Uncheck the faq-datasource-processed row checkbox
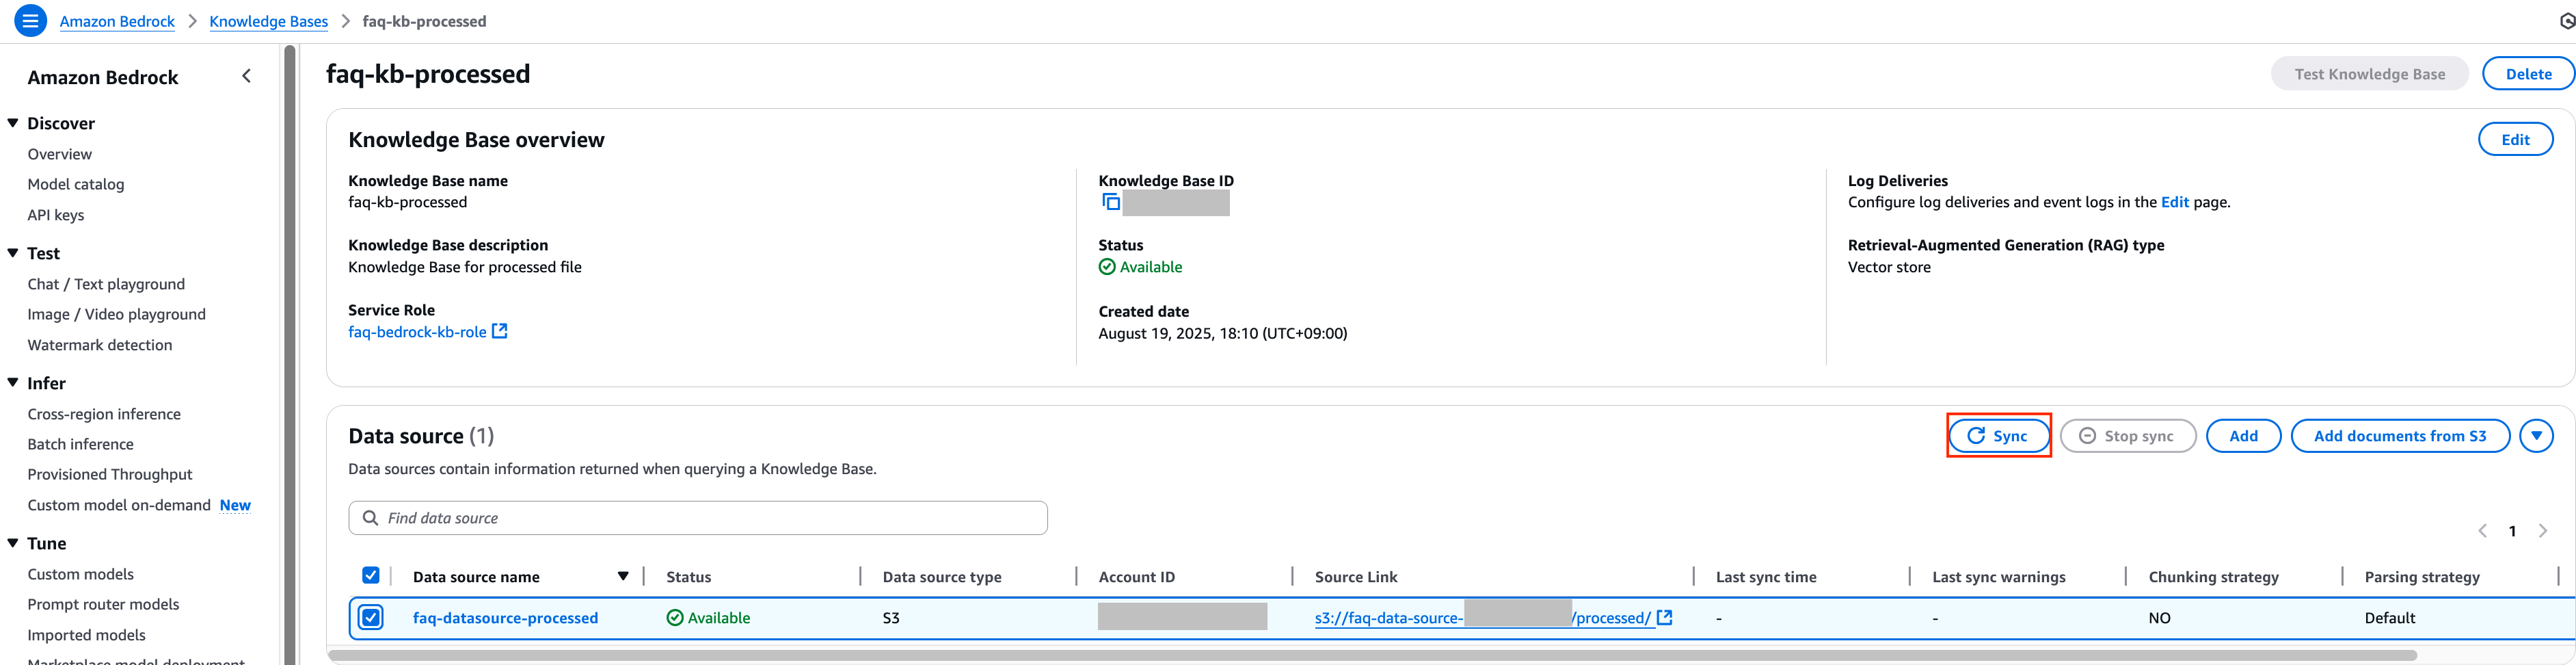 (x=371, y=617)
